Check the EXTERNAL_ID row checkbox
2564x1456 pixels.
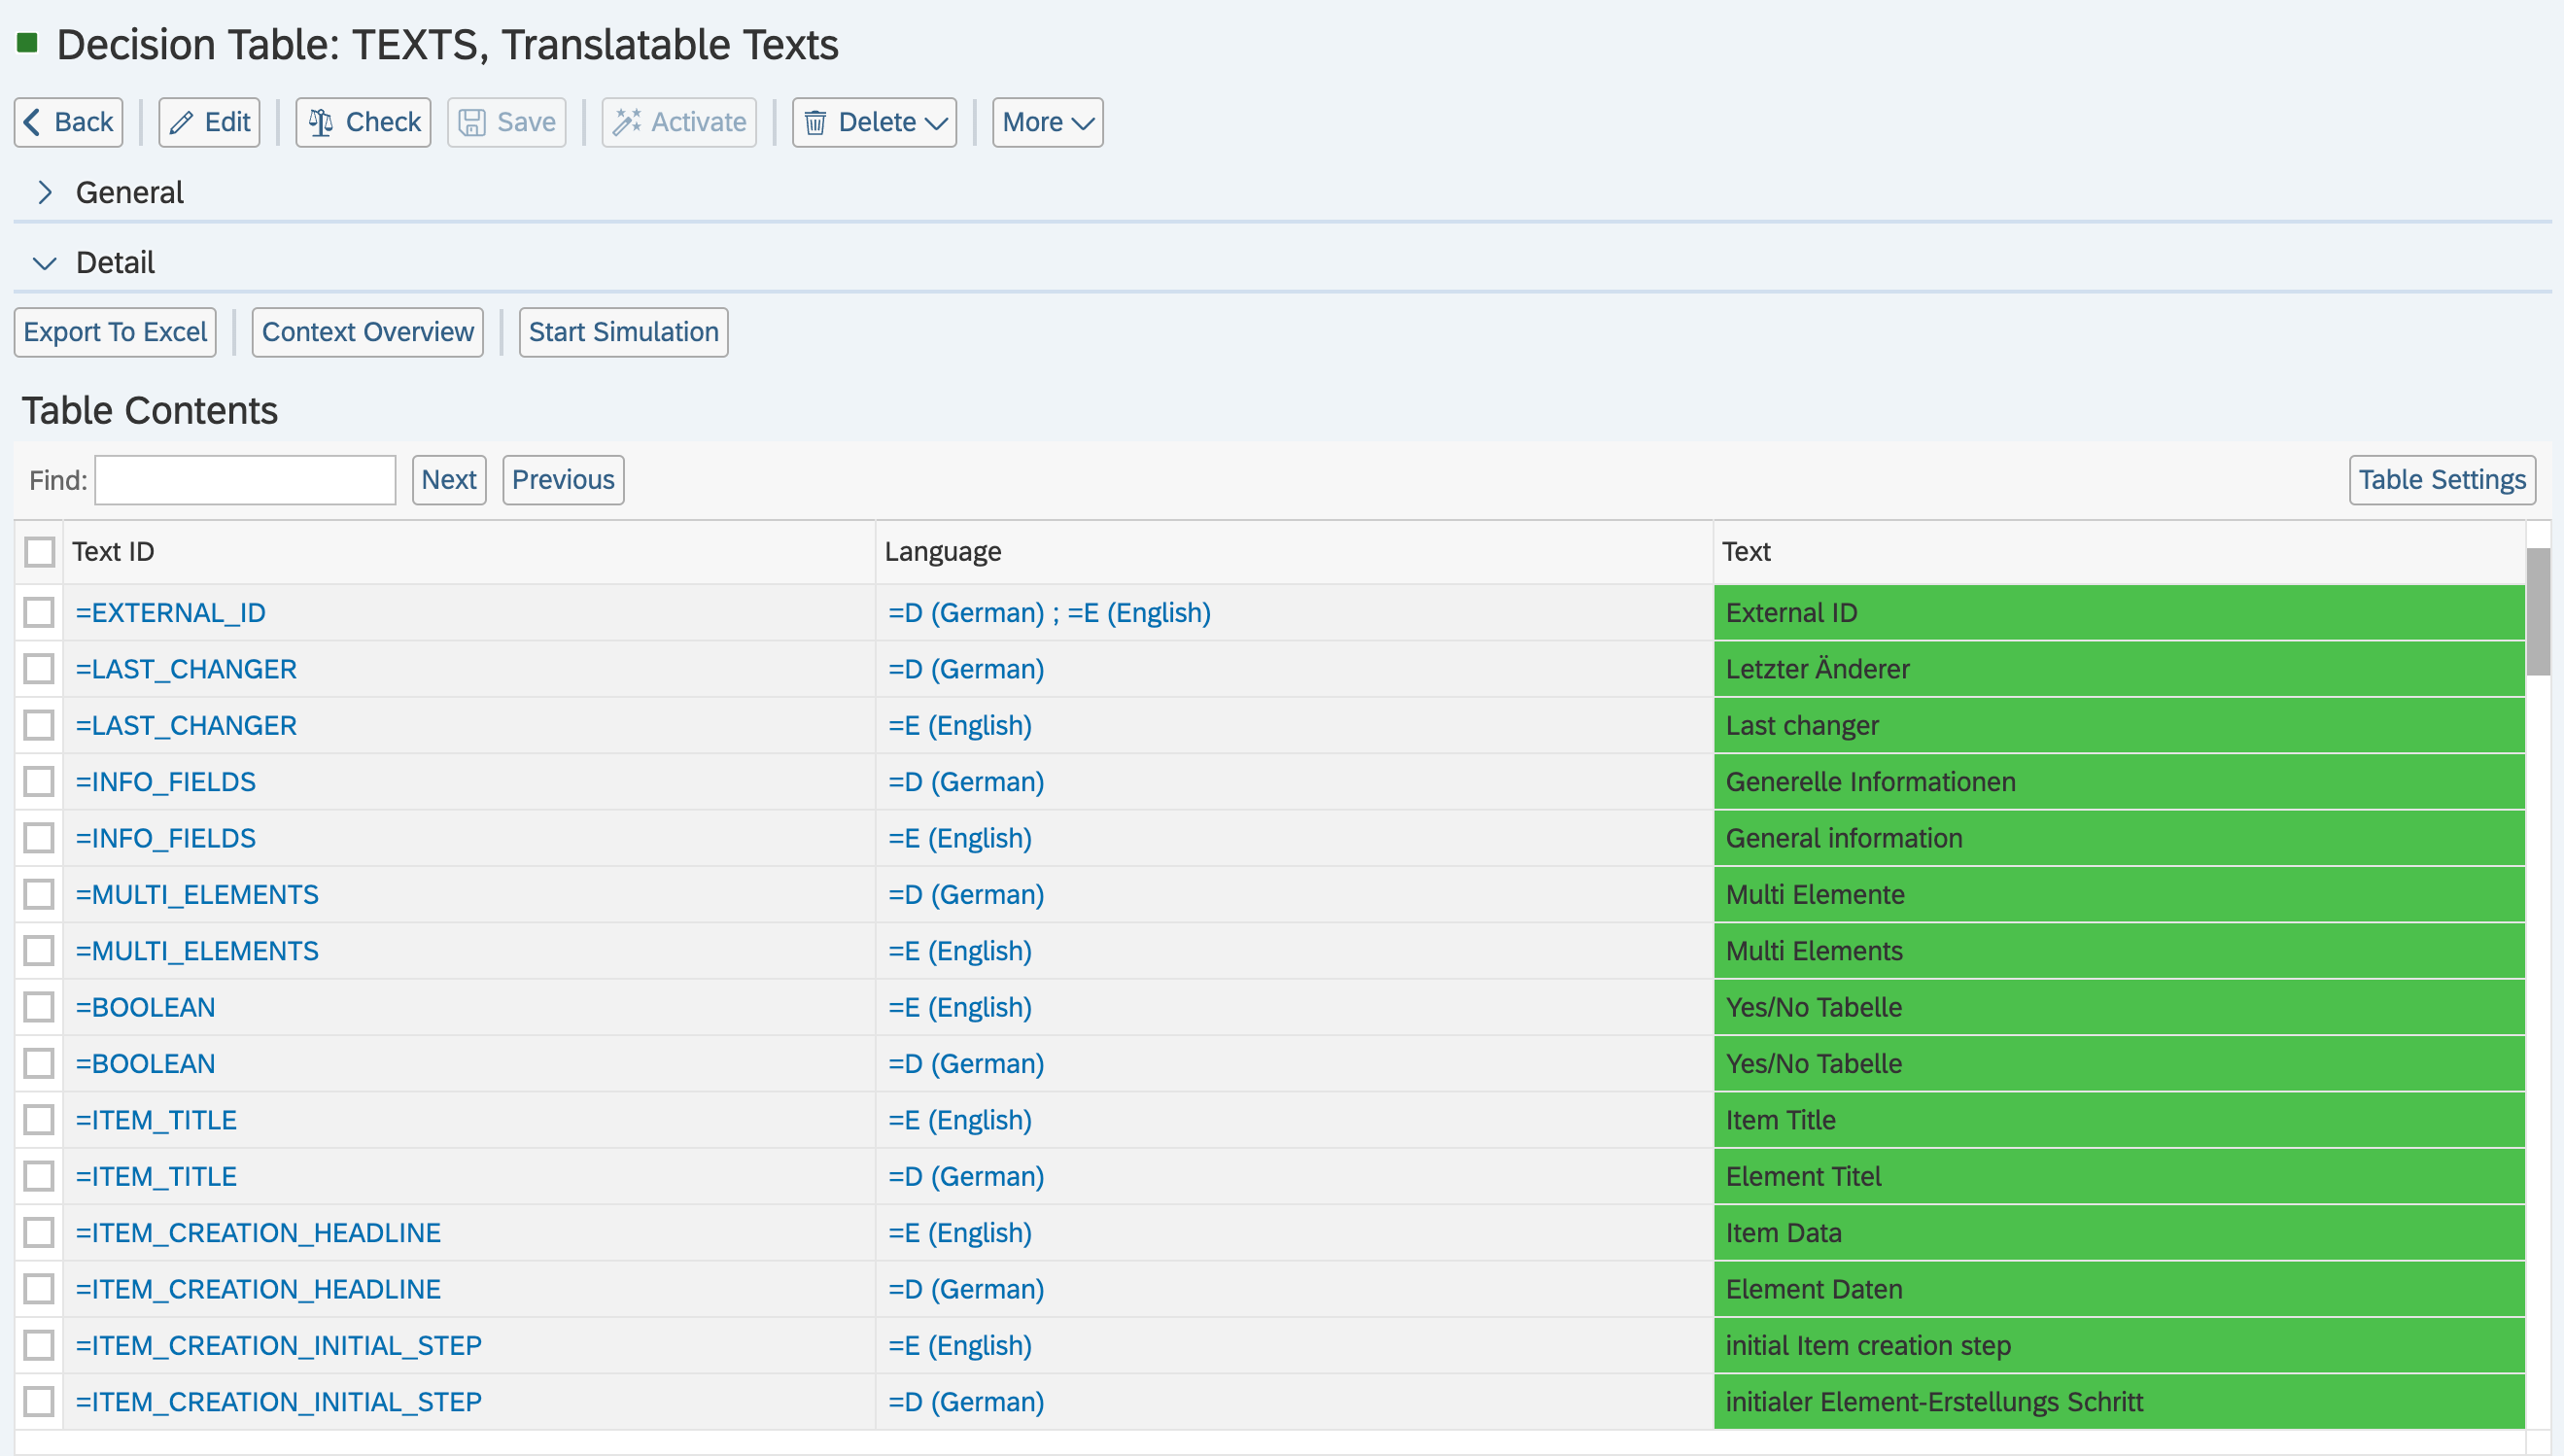[40, 612]
